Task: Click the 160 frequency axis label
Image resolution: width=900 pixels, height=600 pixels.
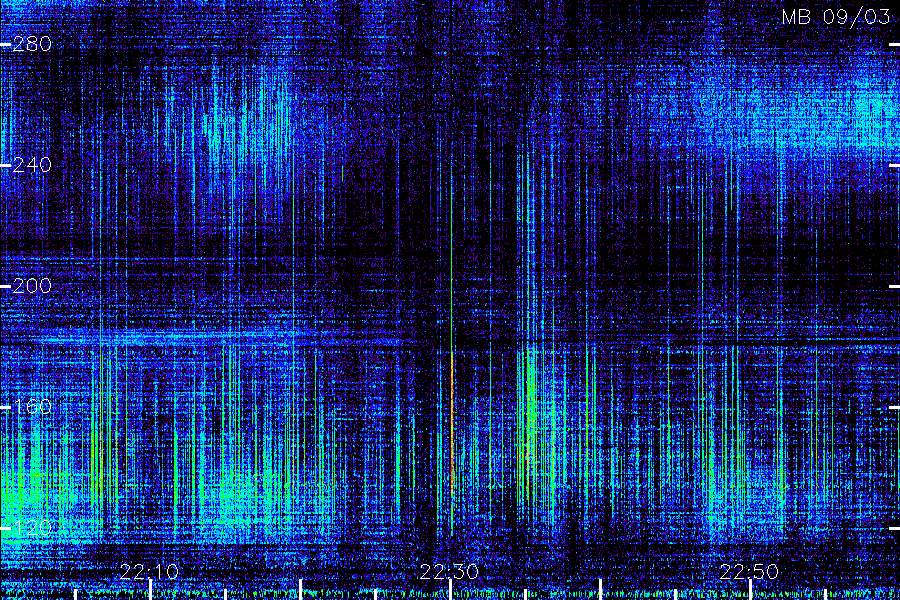Action: [x=32, y=407]
